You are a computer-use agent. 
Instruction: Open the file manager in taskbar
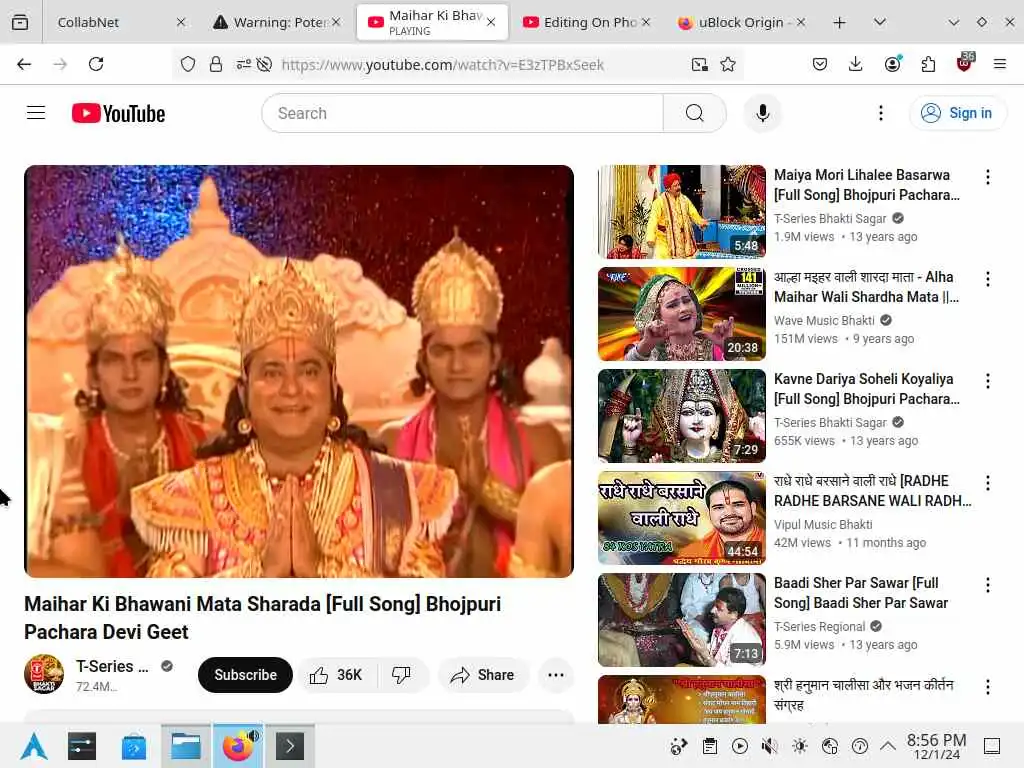[x=186, y=746]
